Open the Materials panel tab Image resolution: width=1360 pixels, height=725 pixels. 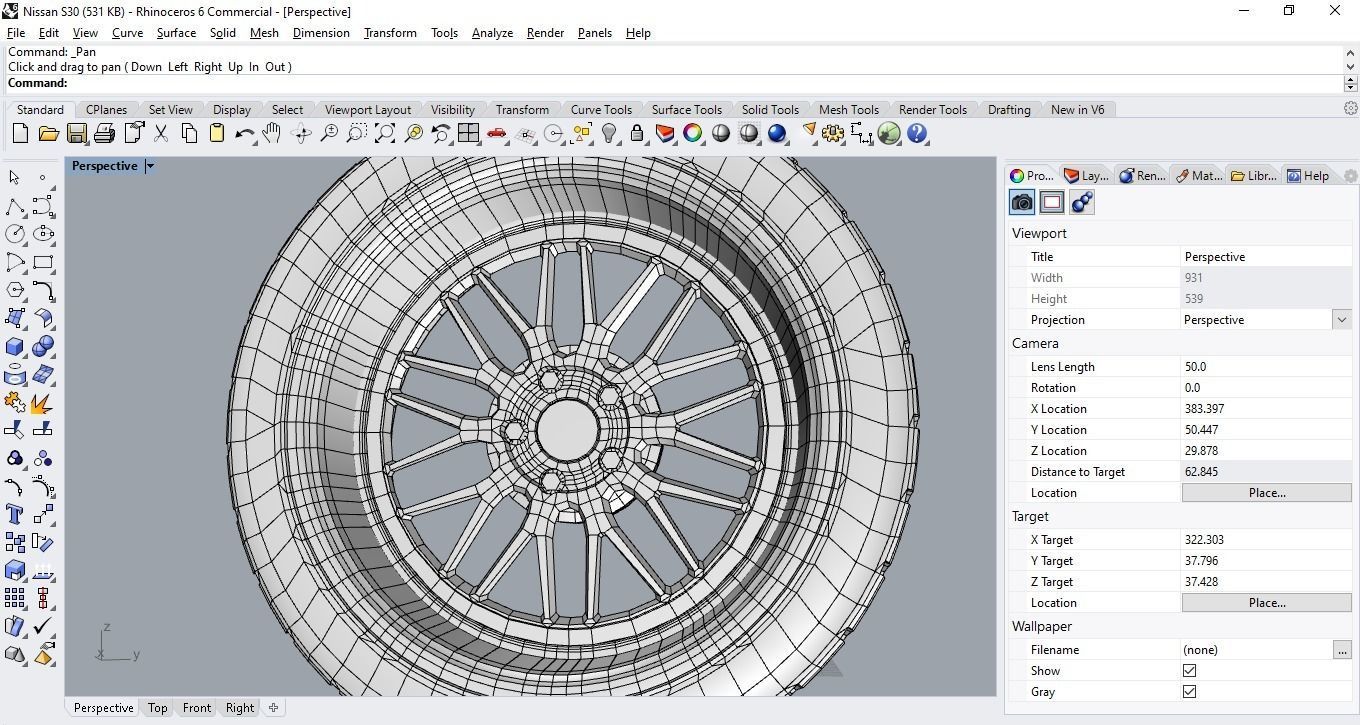[1199, 176]
